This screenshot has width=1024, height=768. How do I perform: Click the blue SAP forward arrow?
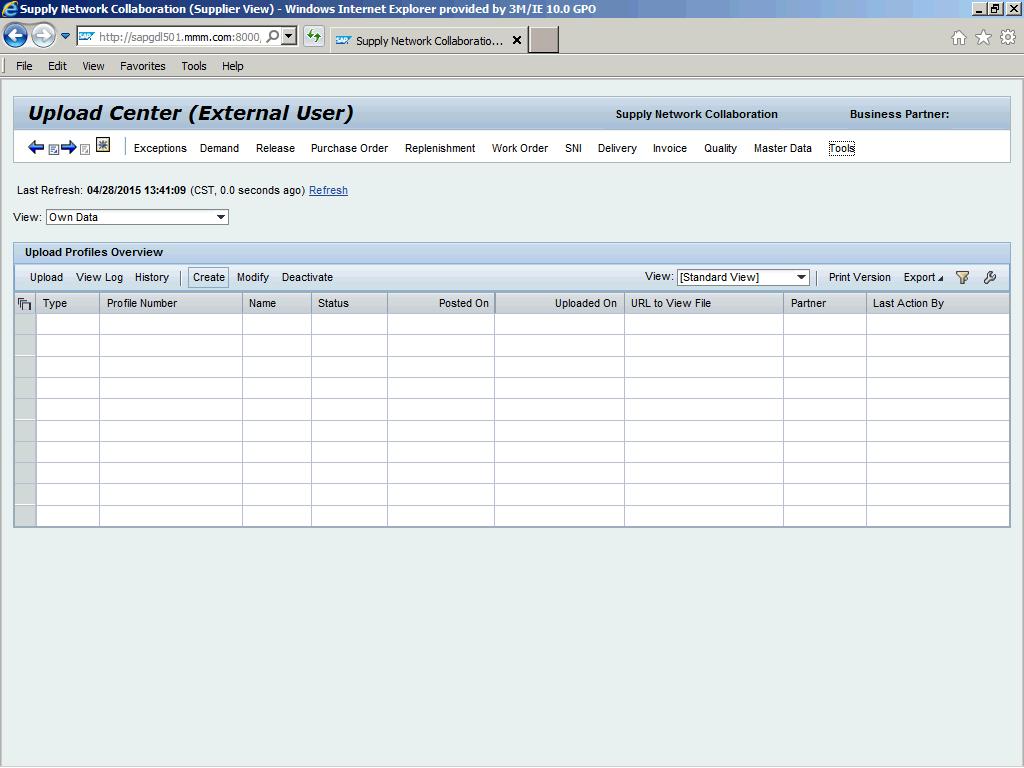tap(69, 147)
